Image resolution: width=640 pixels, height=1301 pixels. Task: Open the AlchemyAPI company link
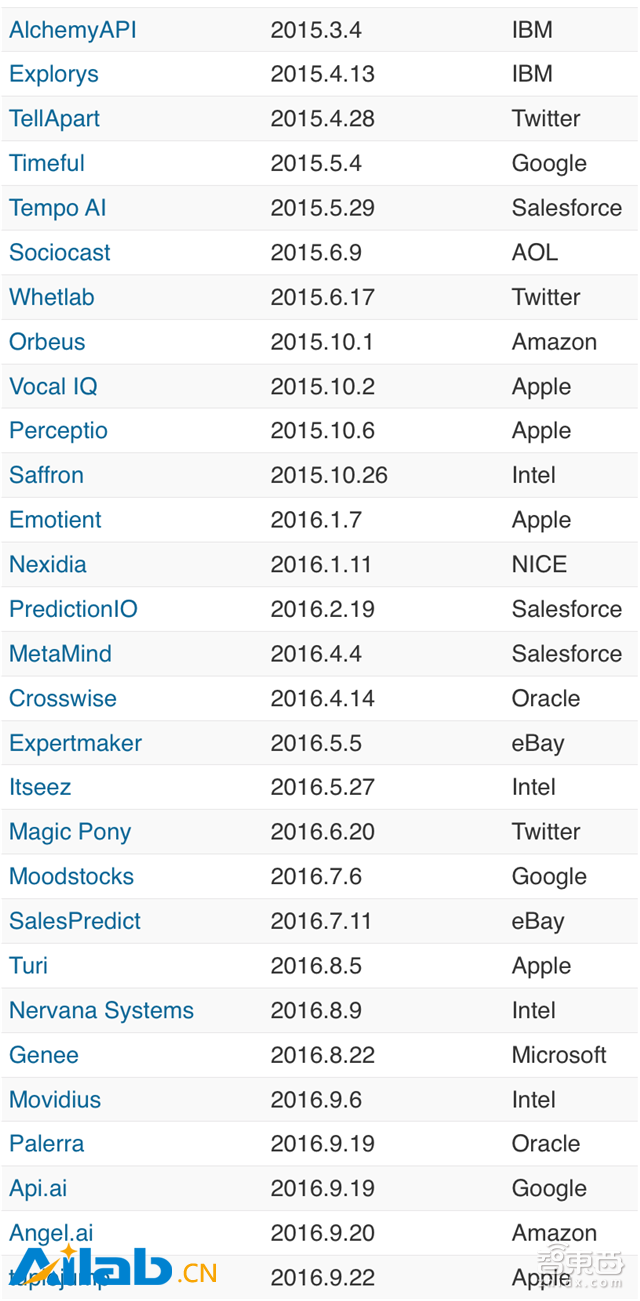click(73, 30)
